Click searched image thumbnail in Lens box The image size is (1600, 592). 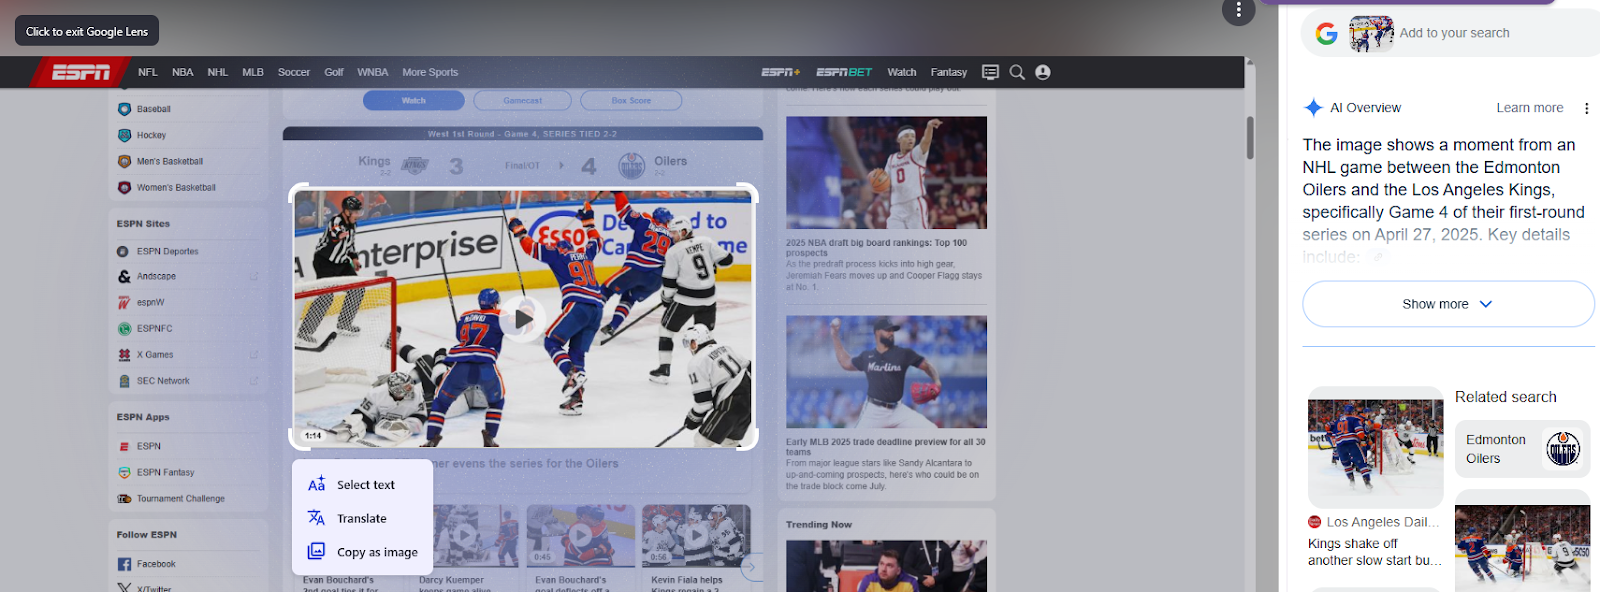click(1371, 34)
